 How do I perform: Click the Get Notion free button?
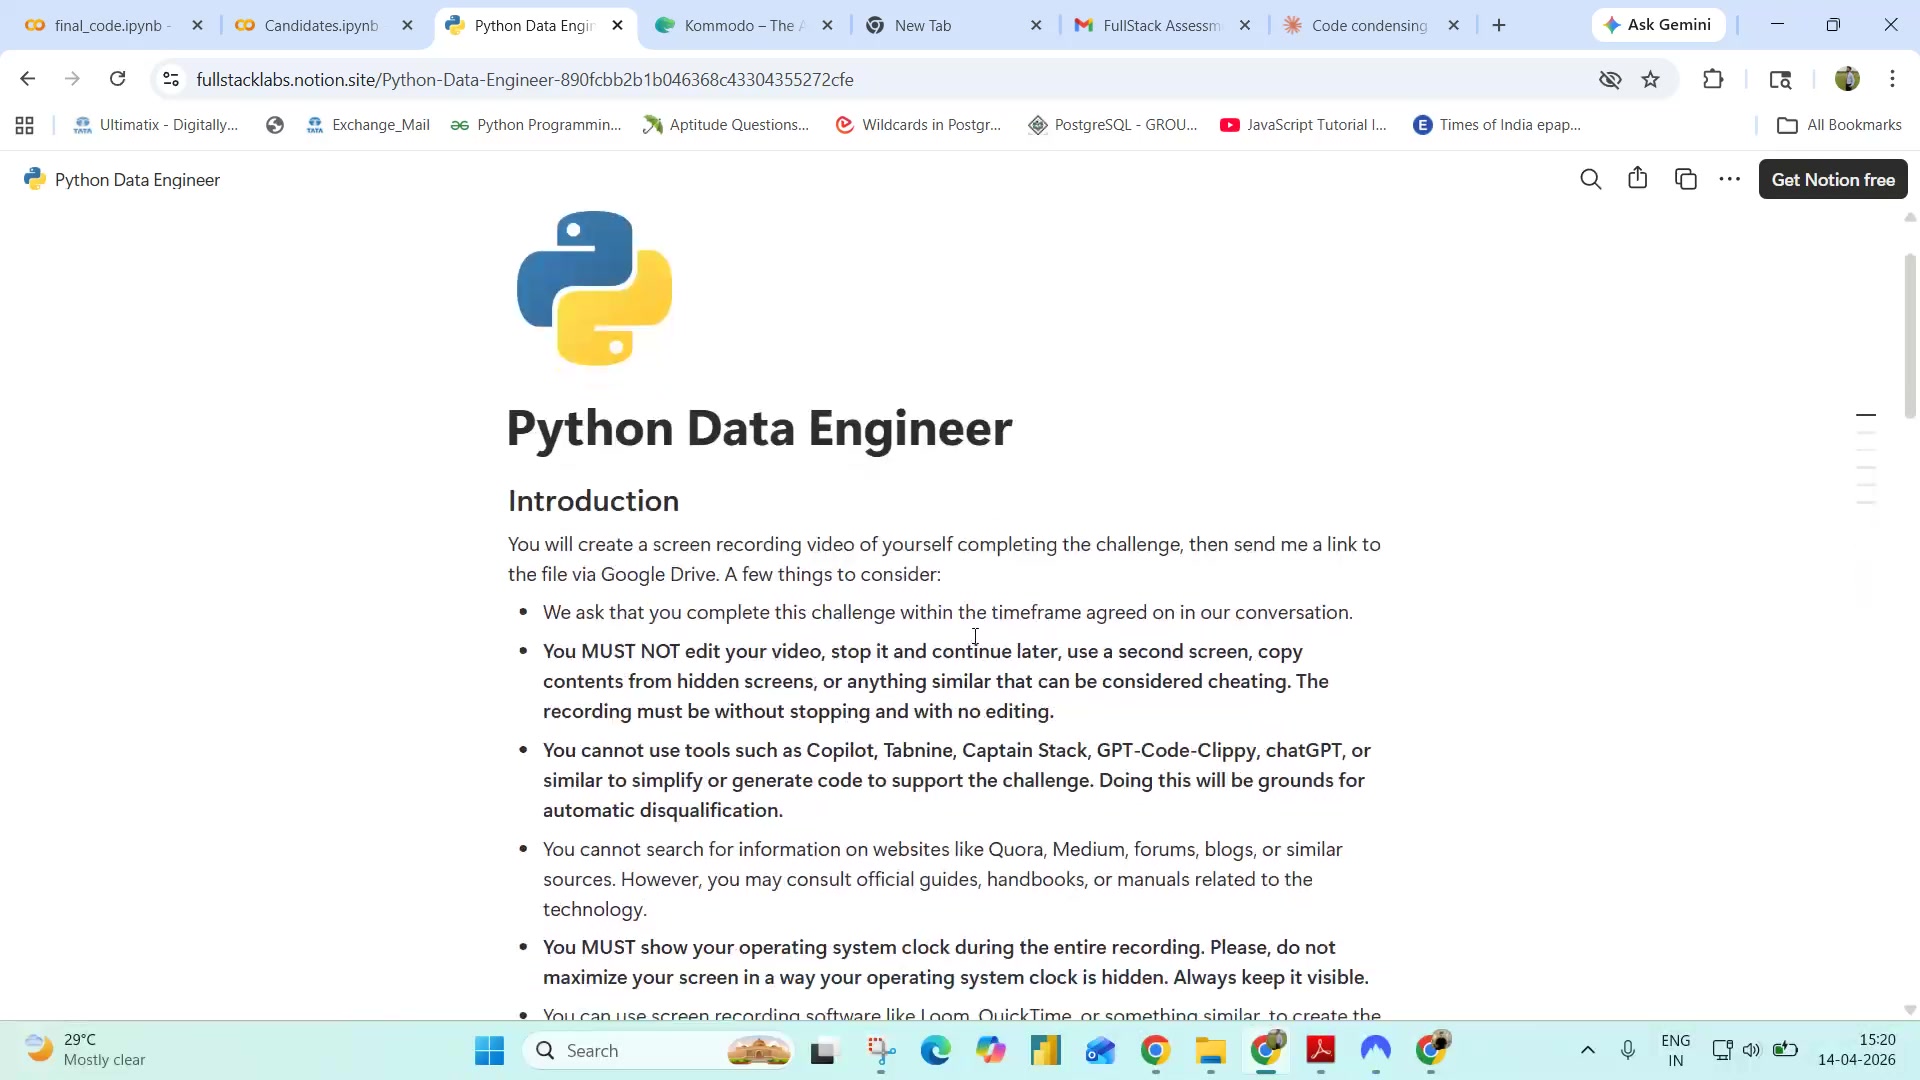point(1832,180)
